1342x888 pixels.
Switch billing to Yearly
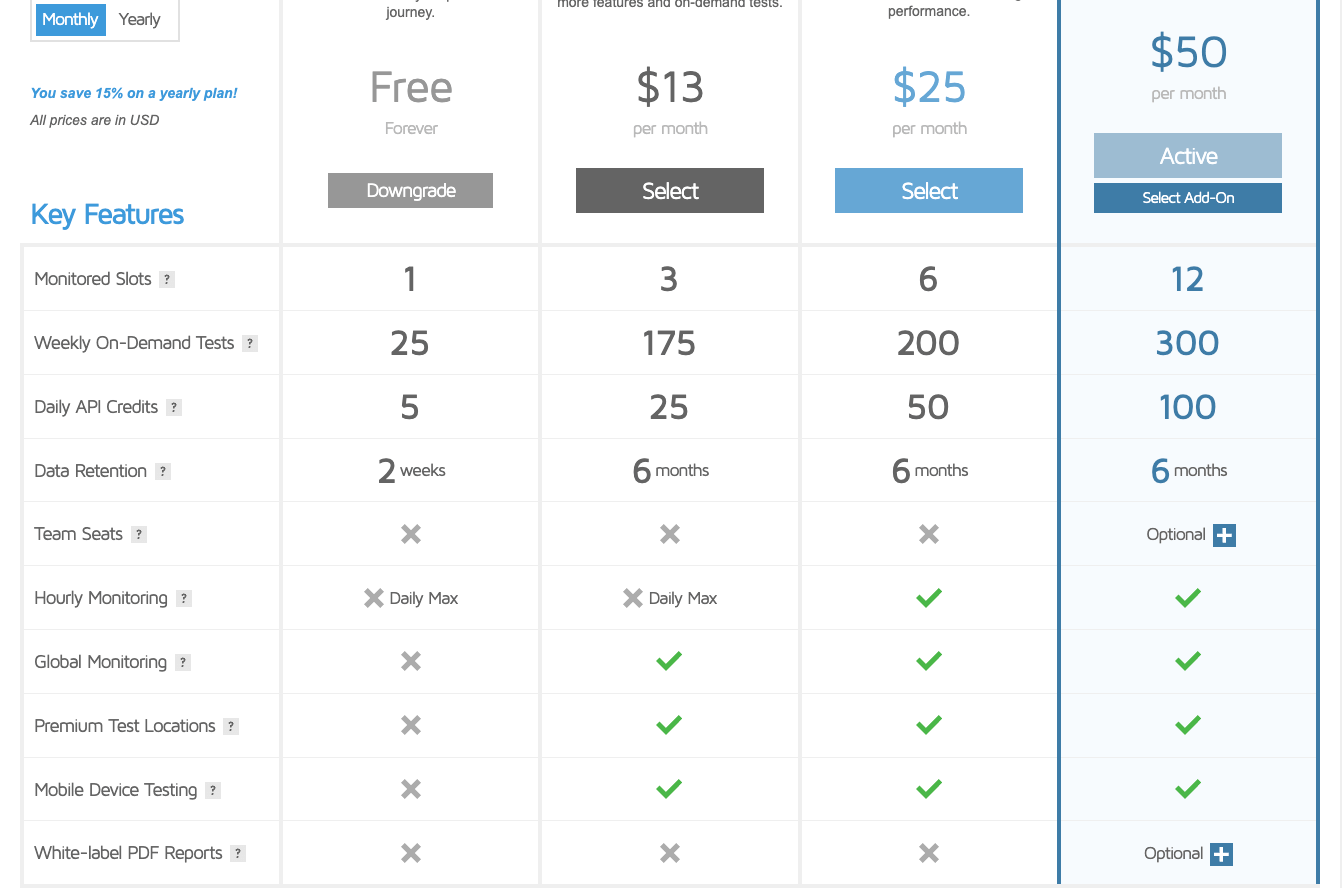click(140, 19)
